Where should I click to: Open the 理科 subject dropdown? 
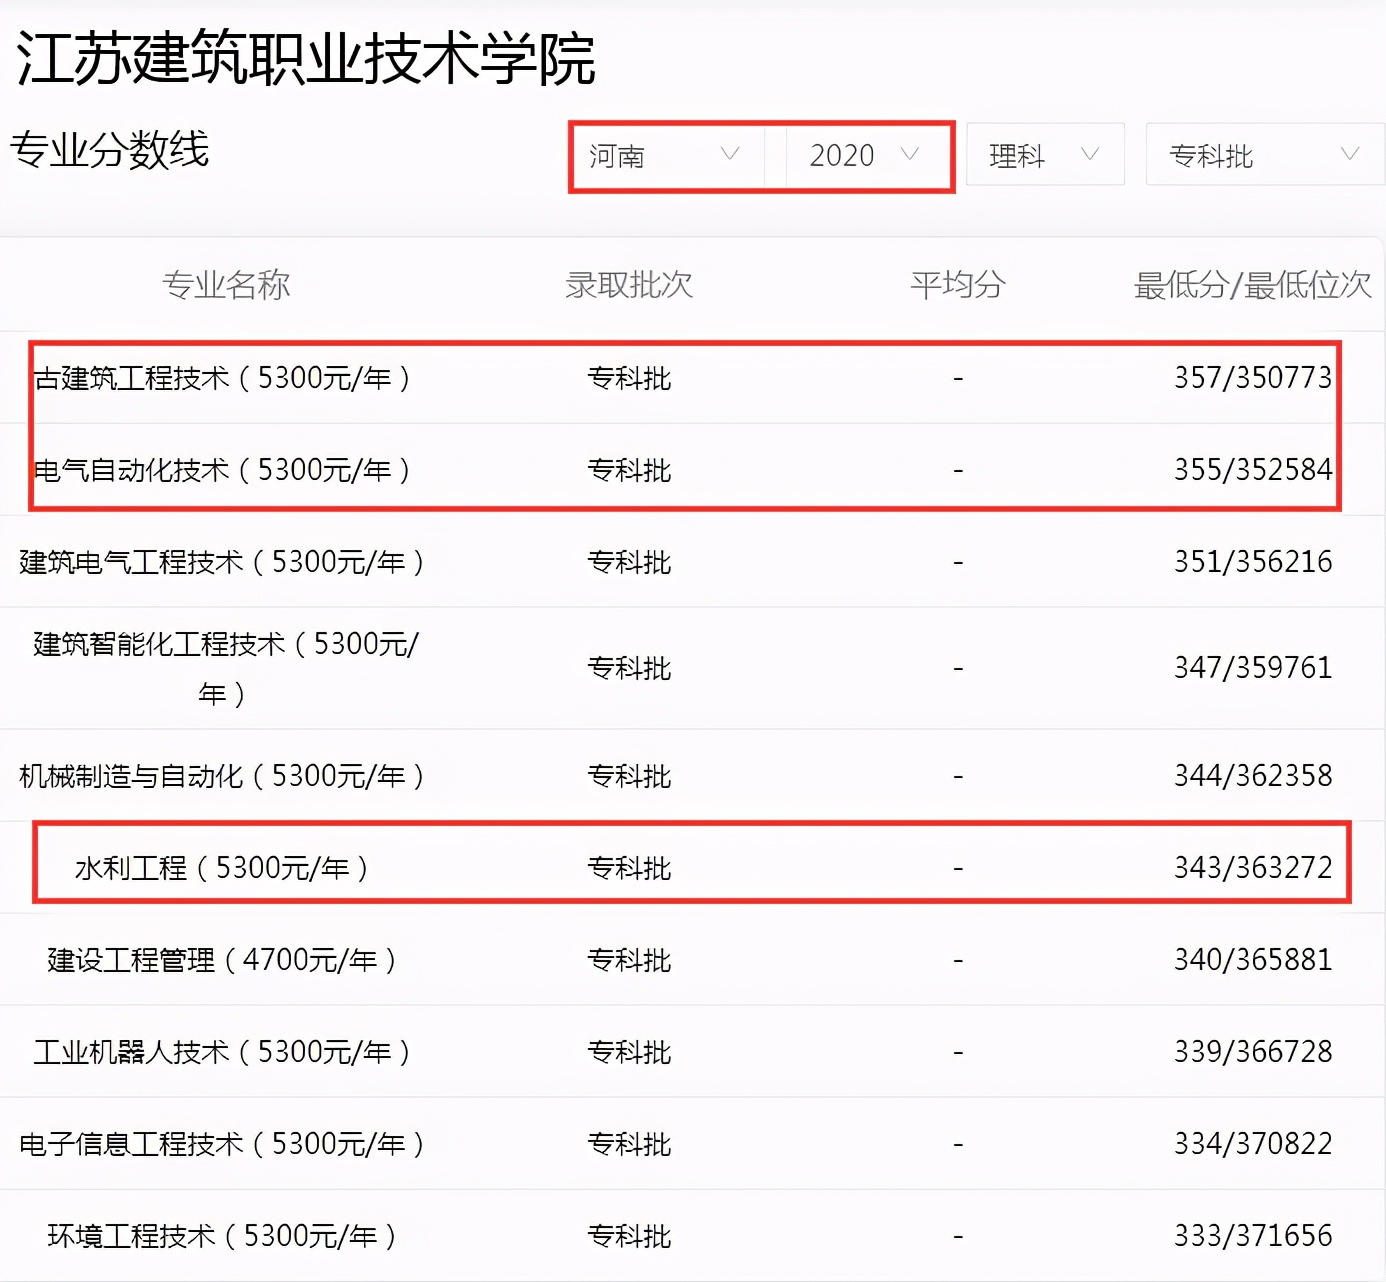tap(1043, 155)
